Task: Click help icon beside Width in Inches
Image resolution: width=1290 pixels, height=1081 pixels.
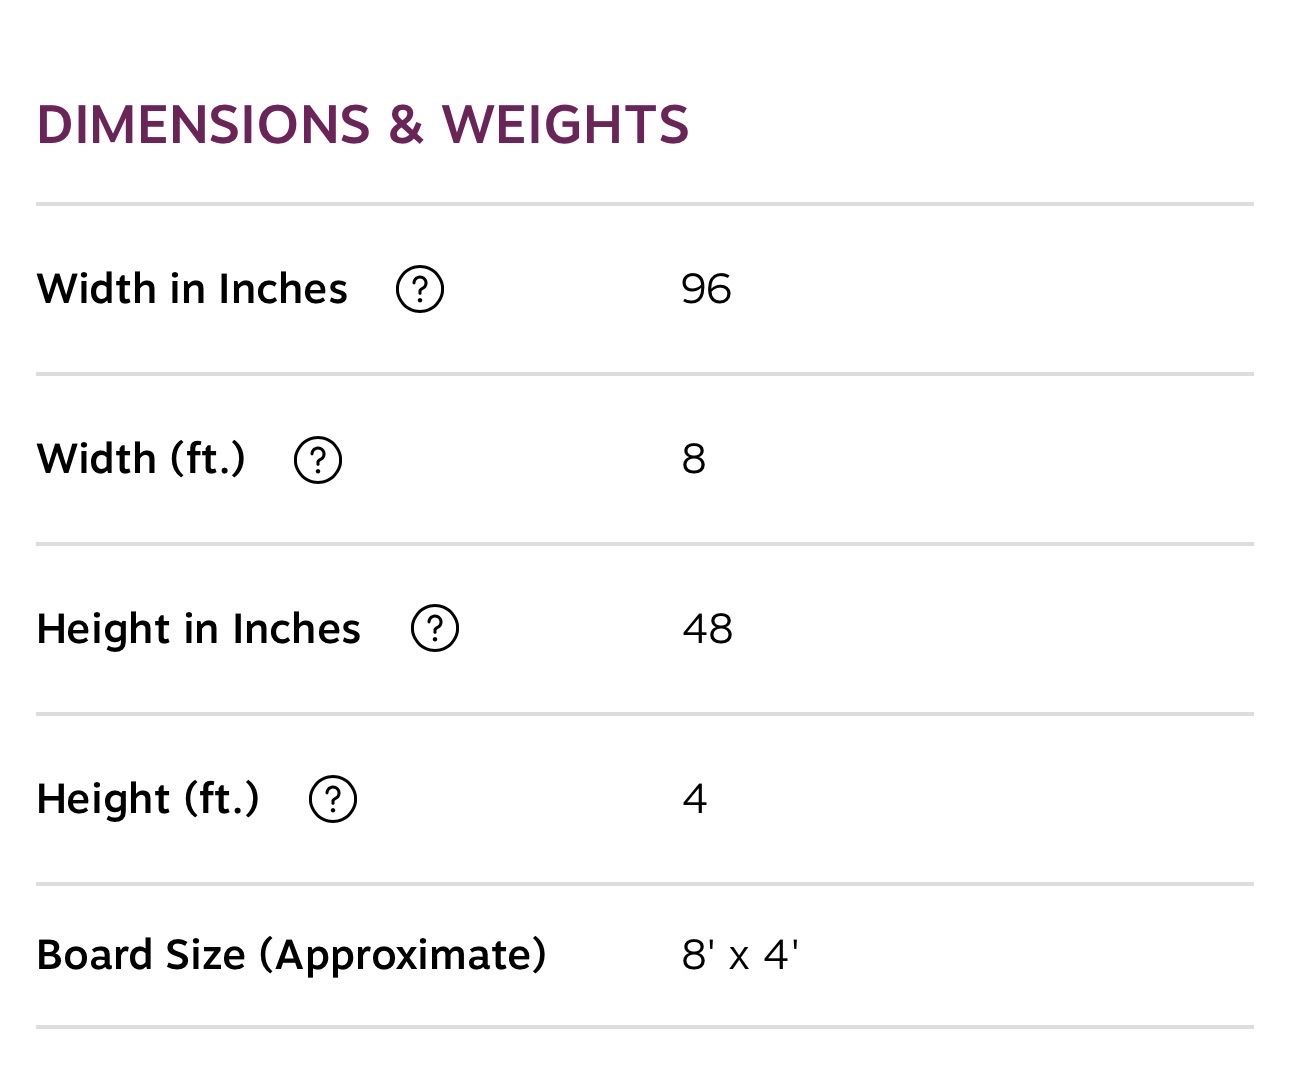Action: click(x=420, y=290)
